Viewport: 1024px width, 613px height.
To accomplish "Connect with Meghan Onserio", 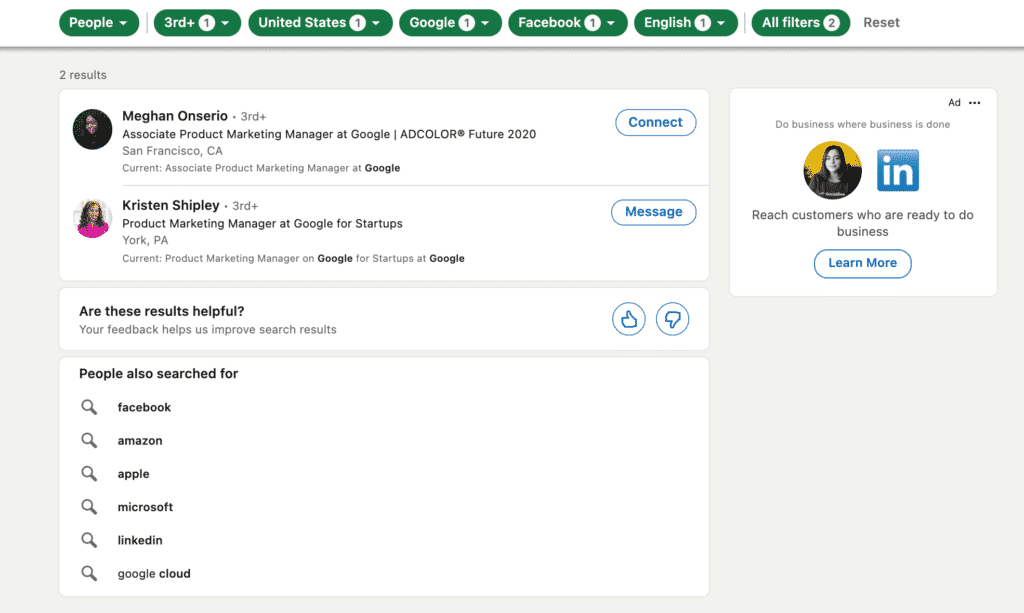I will click(x=655, y=123).
